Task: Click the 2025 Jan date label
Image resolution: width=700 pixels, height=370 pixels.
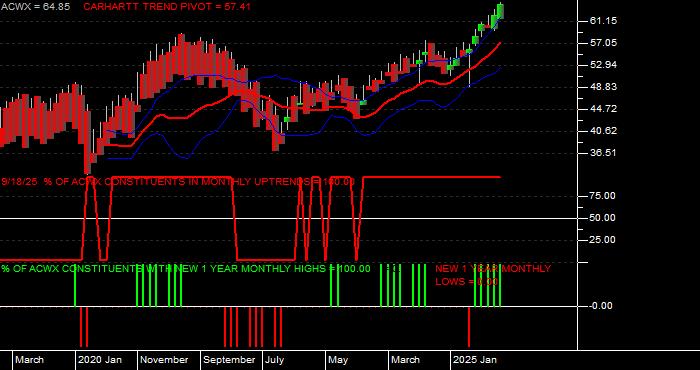Action: (x=475, y=360)
